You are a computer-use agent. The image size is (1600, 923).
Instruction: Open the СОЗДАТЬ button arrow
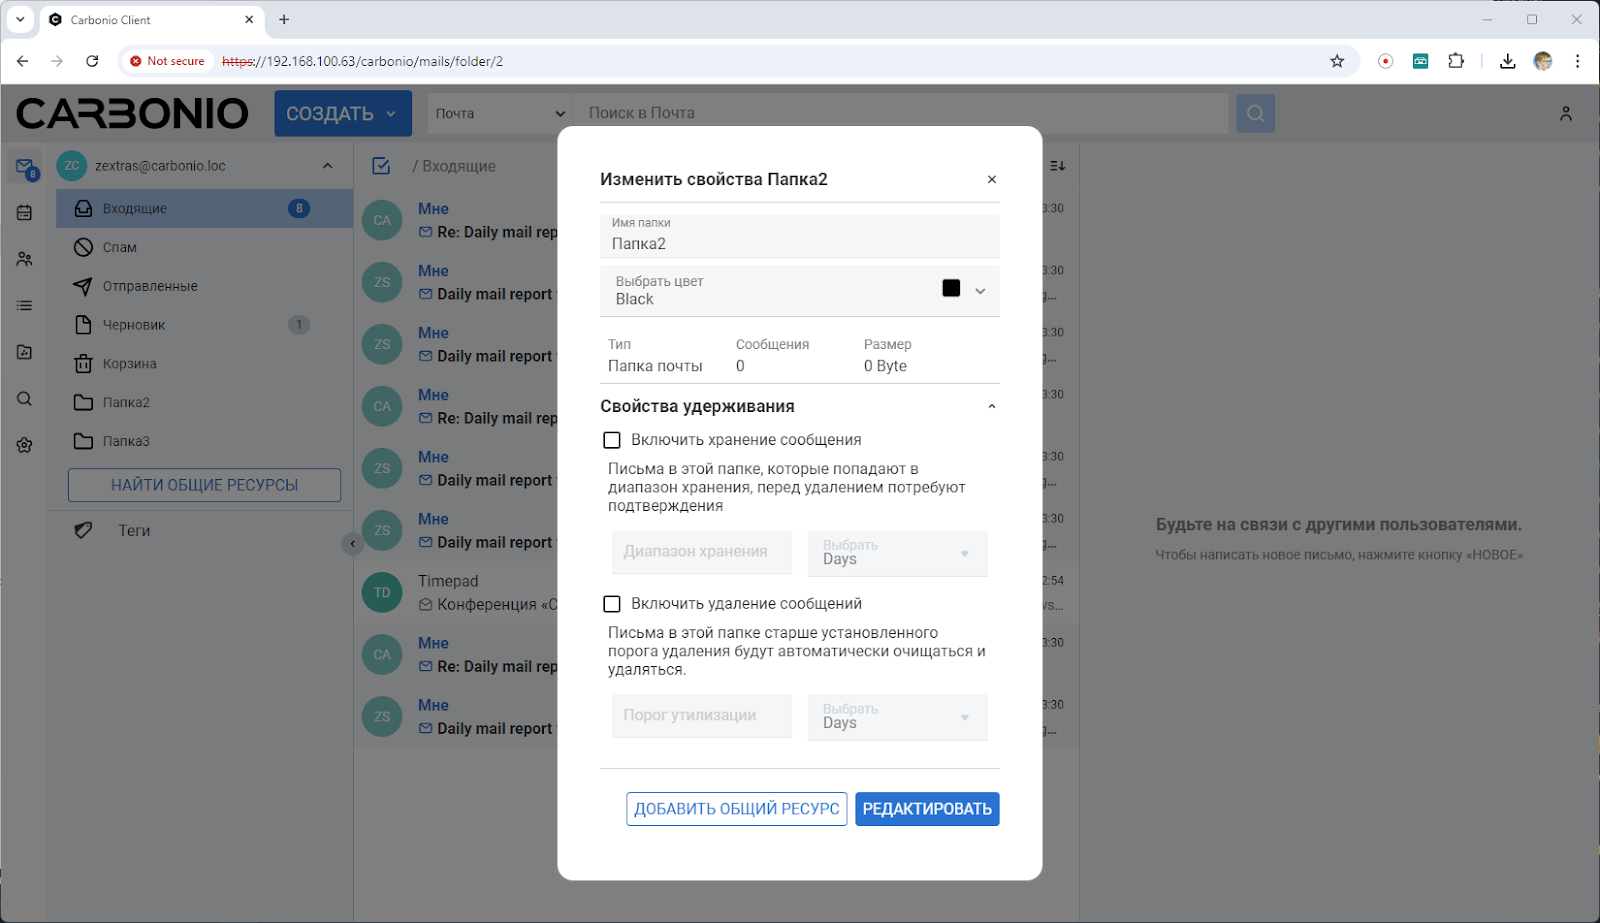(391, 114)
